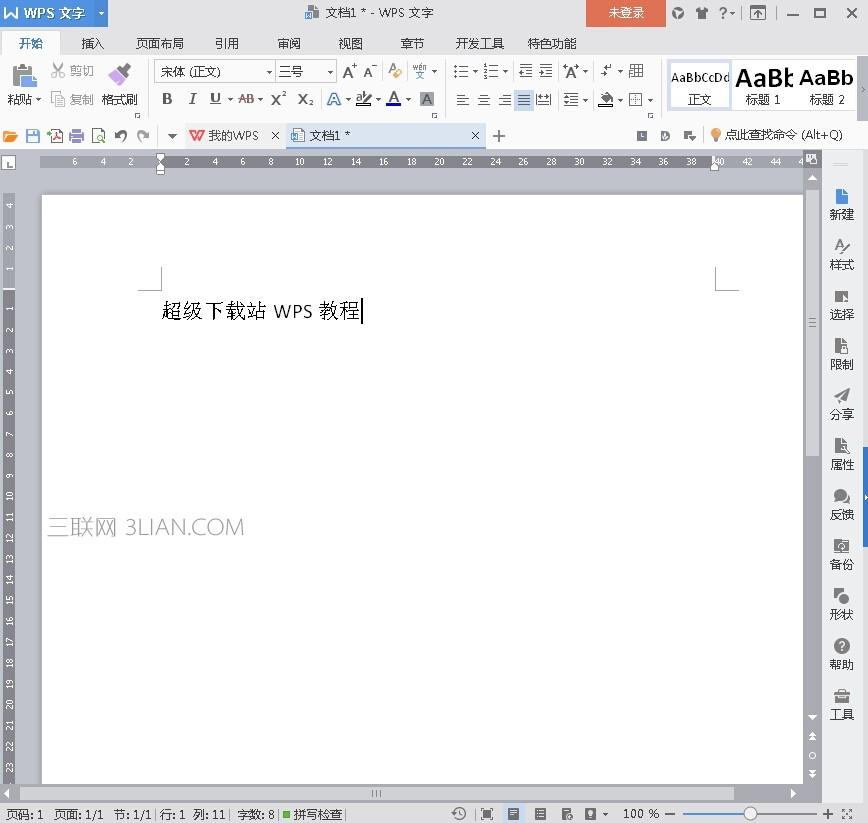Expand WPS 文字 application menu arrow
This screenshot has height=823, width=868.
click(101, 13)
